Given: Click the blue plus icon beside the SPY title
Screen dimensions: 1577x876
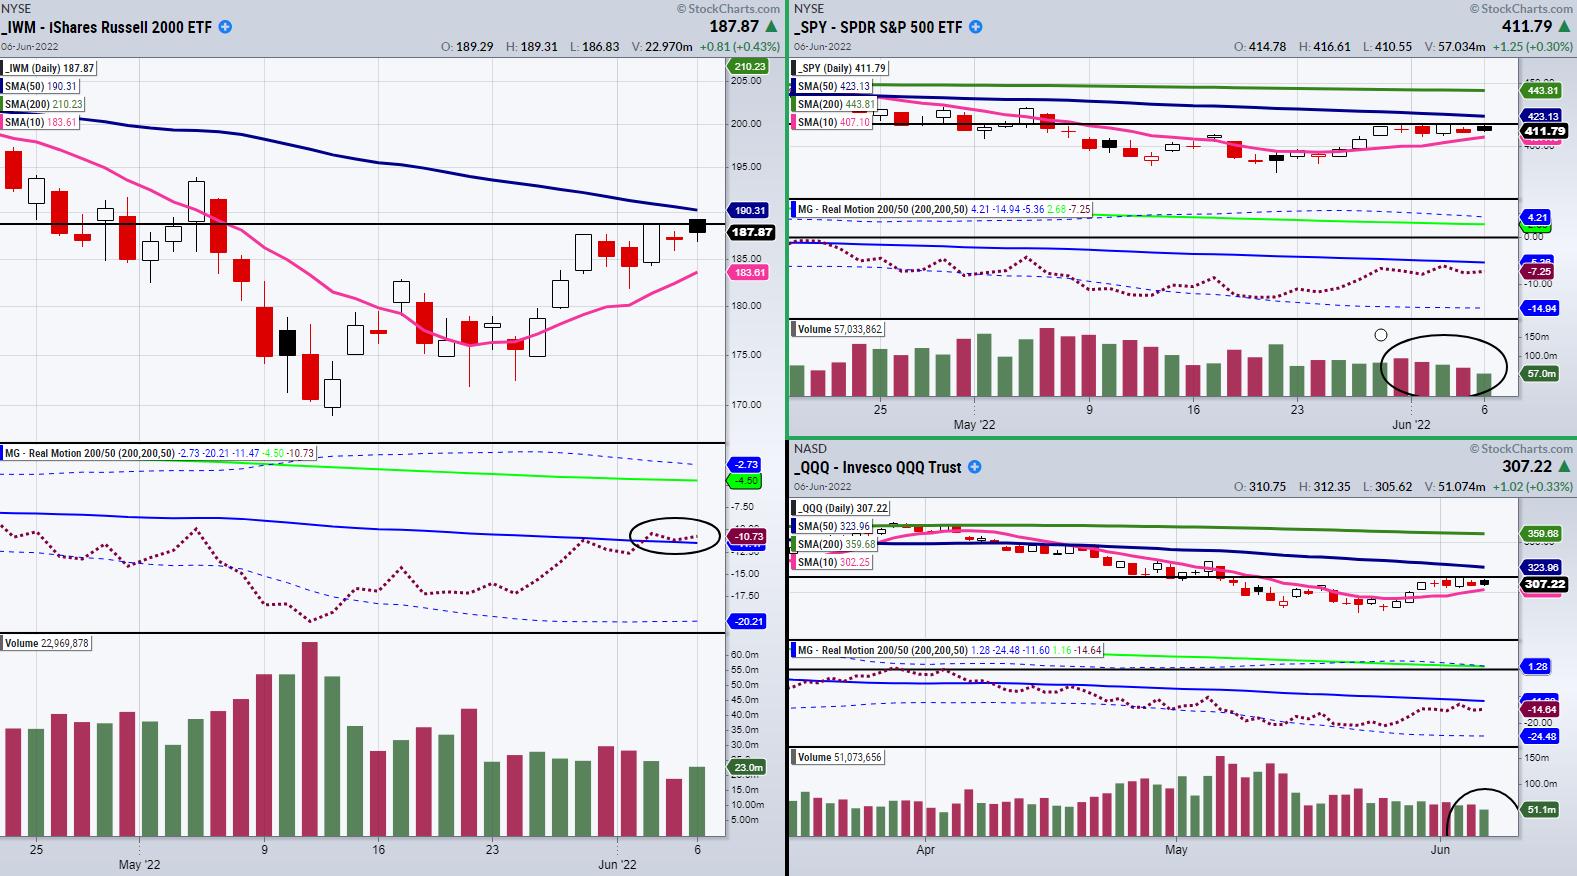Looking at the screenshot, I should (976, 27).
